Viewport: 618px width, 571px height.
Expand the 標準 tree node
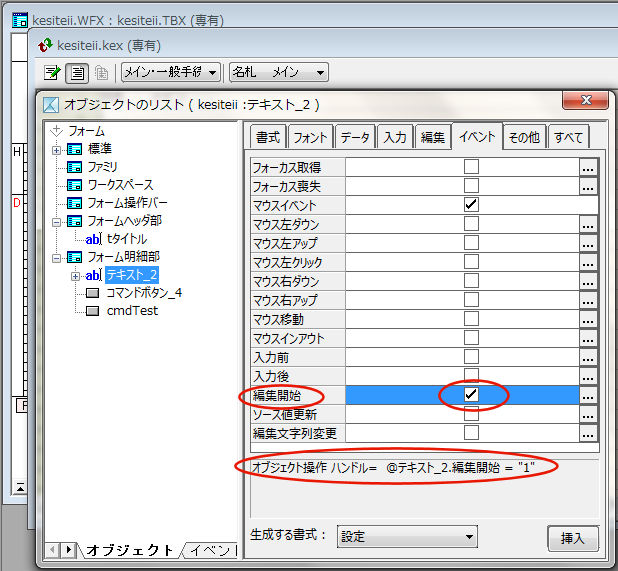tap(58, 149)
